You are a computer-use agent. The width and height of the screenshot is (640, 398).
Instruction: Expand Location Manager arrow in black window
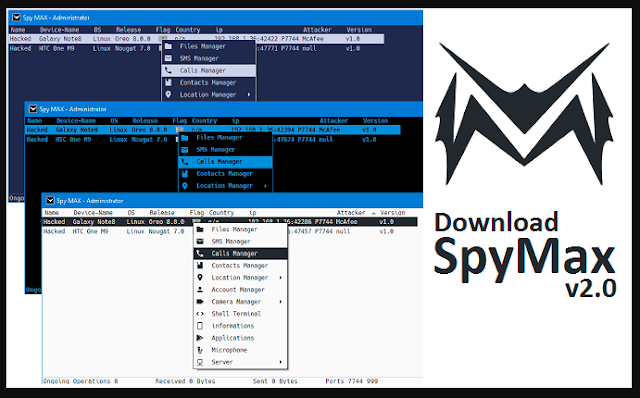(265, 186)
